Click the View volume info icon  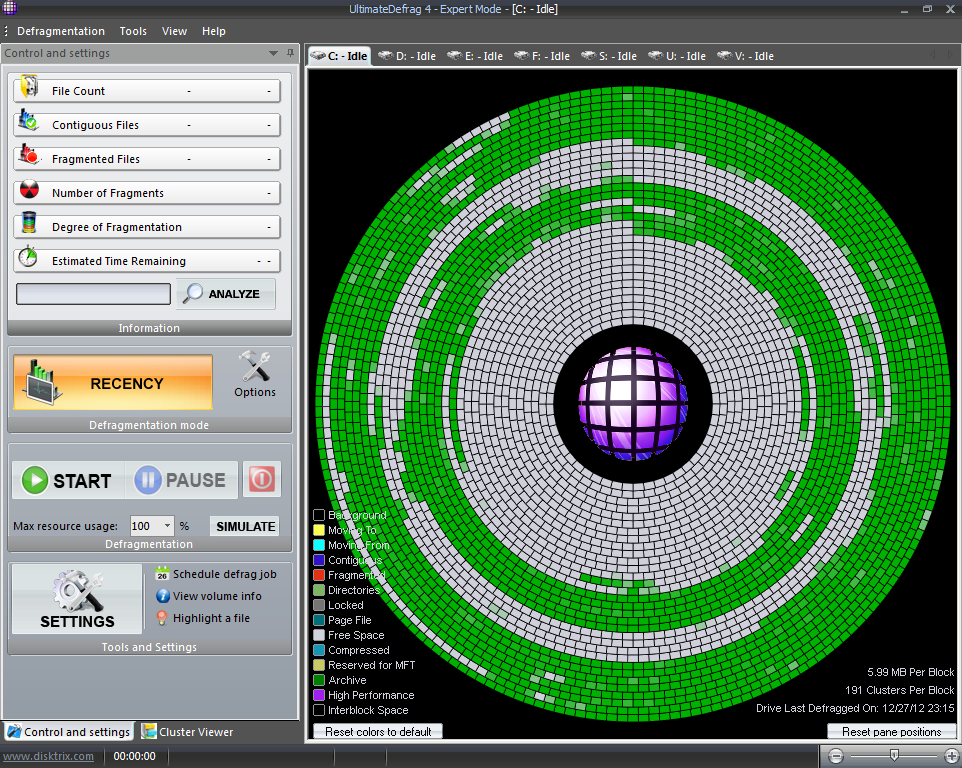coord(162,596)
